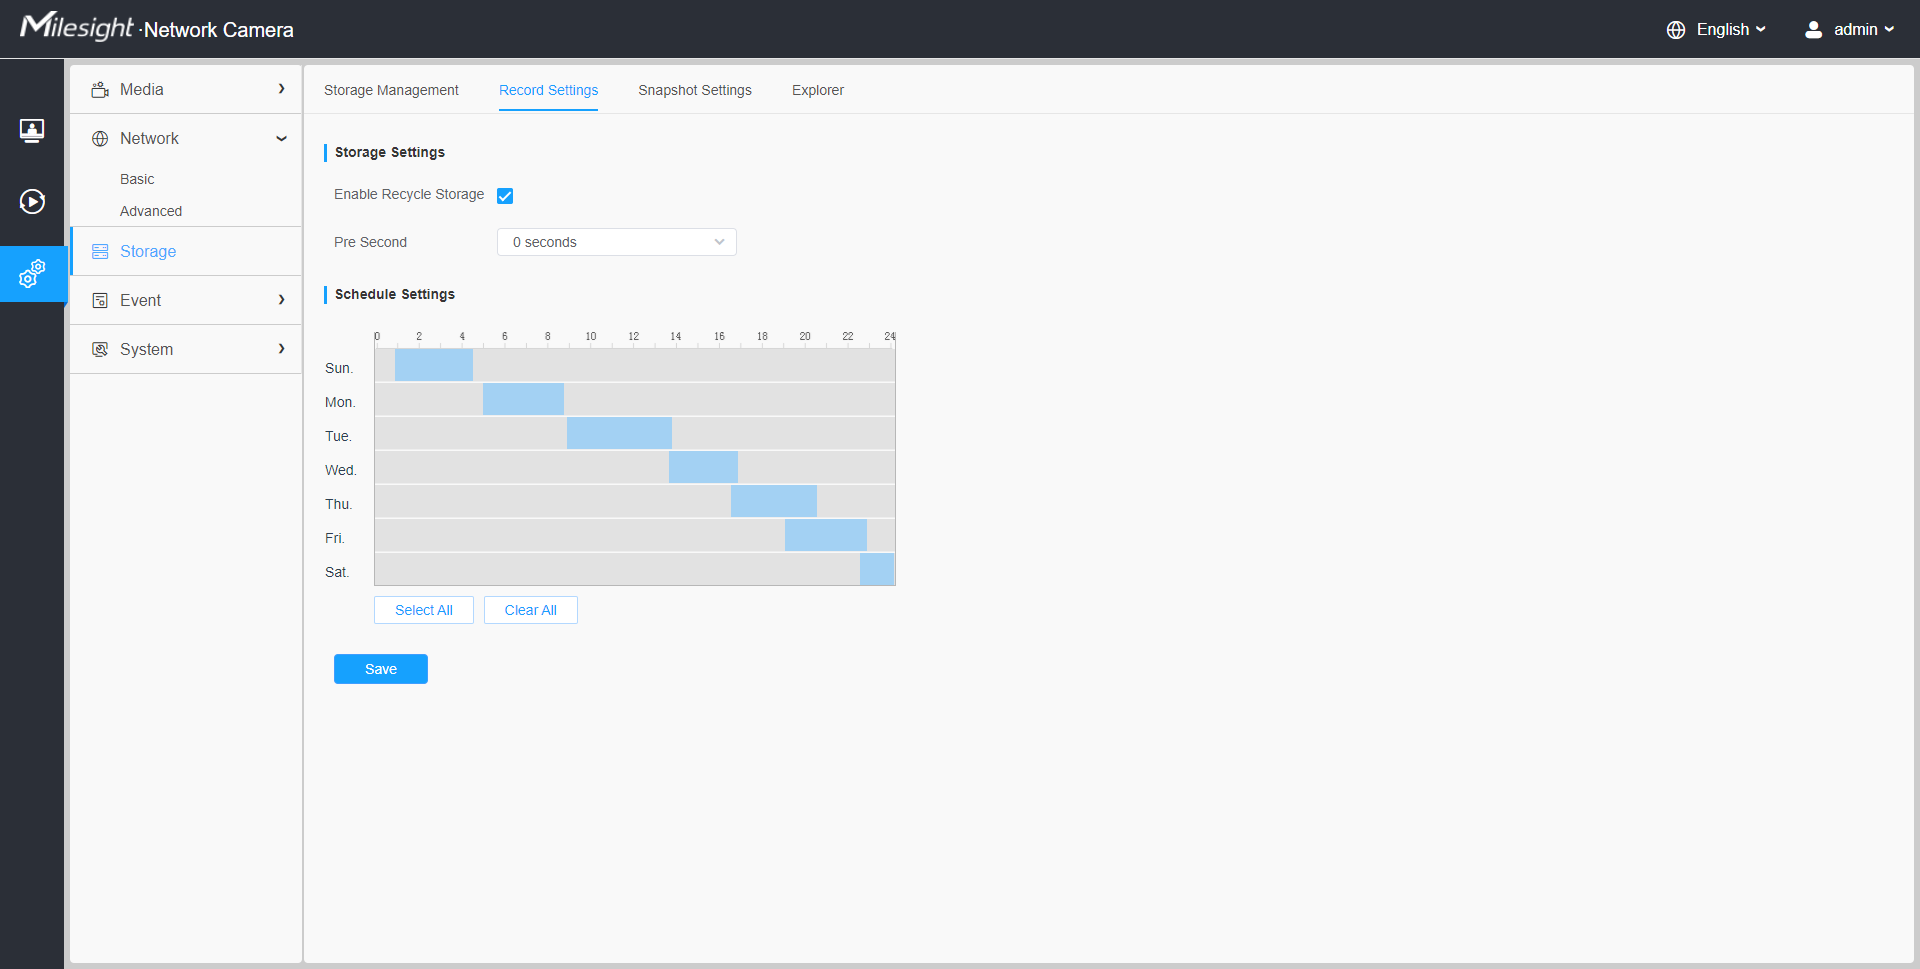
Task: Click the Network globe icon
Action: pos(100,139)
